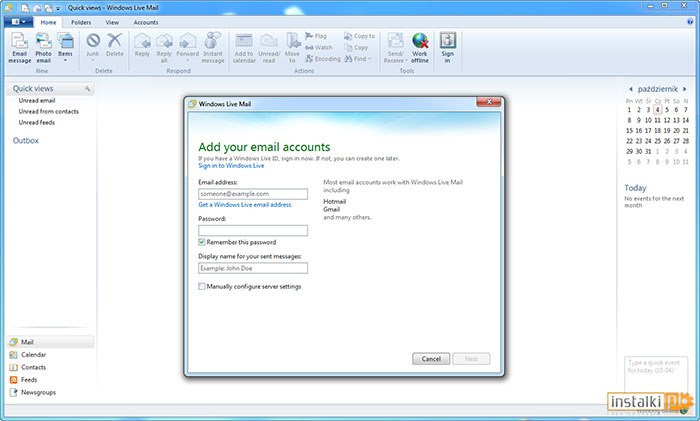Click the Cancel button in dialog
Screen dimensions: 700x421
pos(430,358)
